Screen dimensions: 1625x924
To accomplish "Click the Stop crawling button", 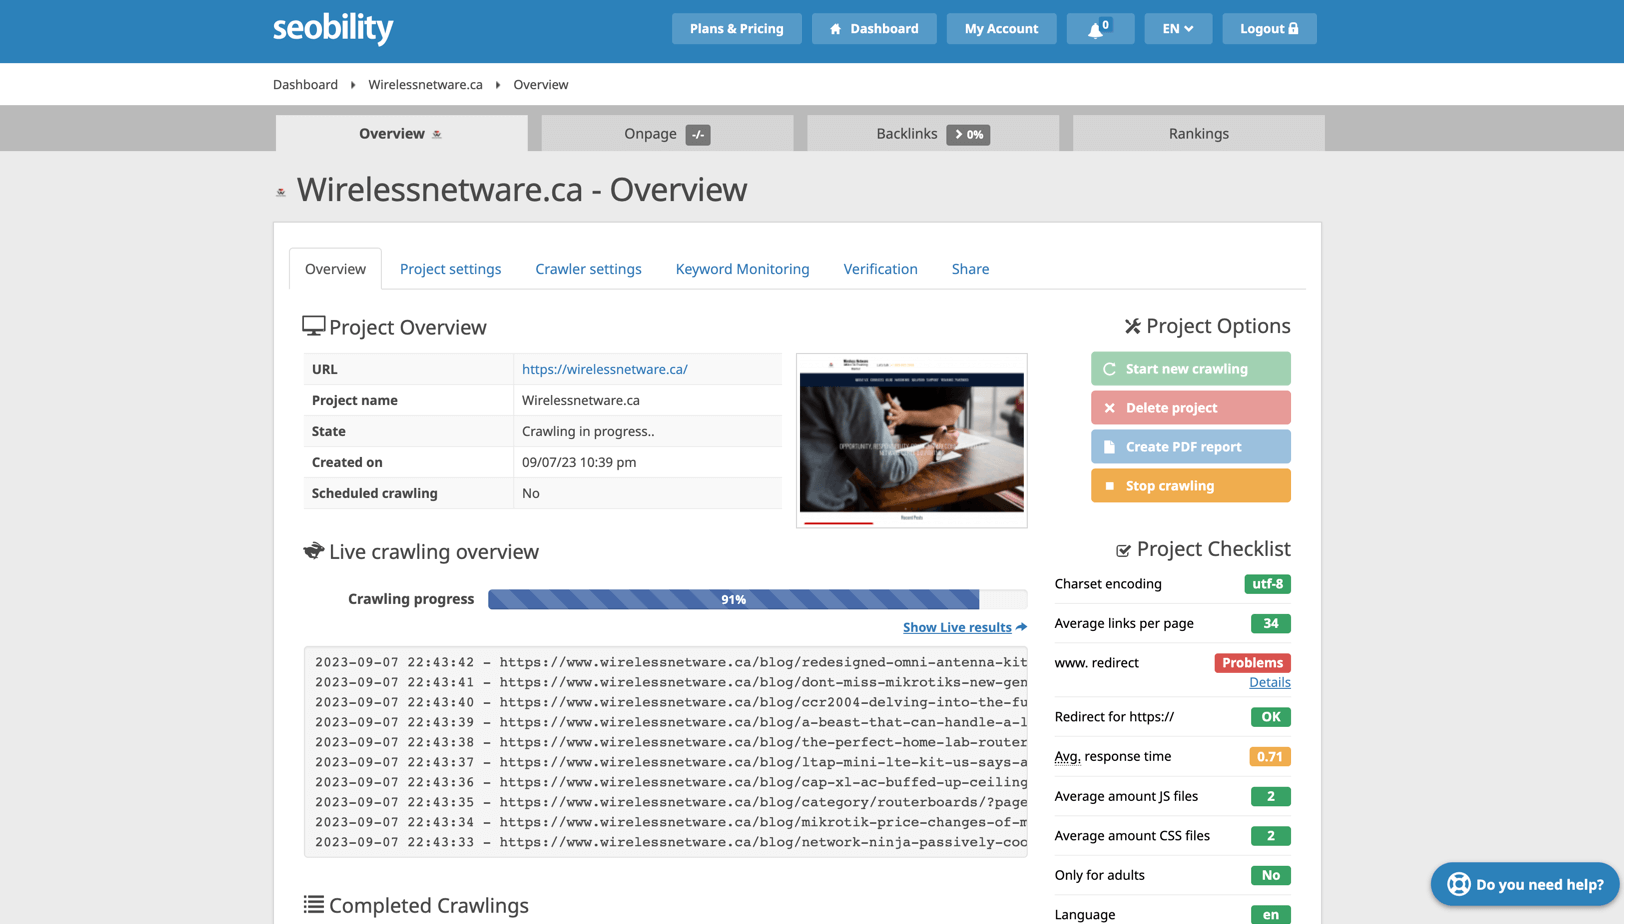I will click(1190, 486).
